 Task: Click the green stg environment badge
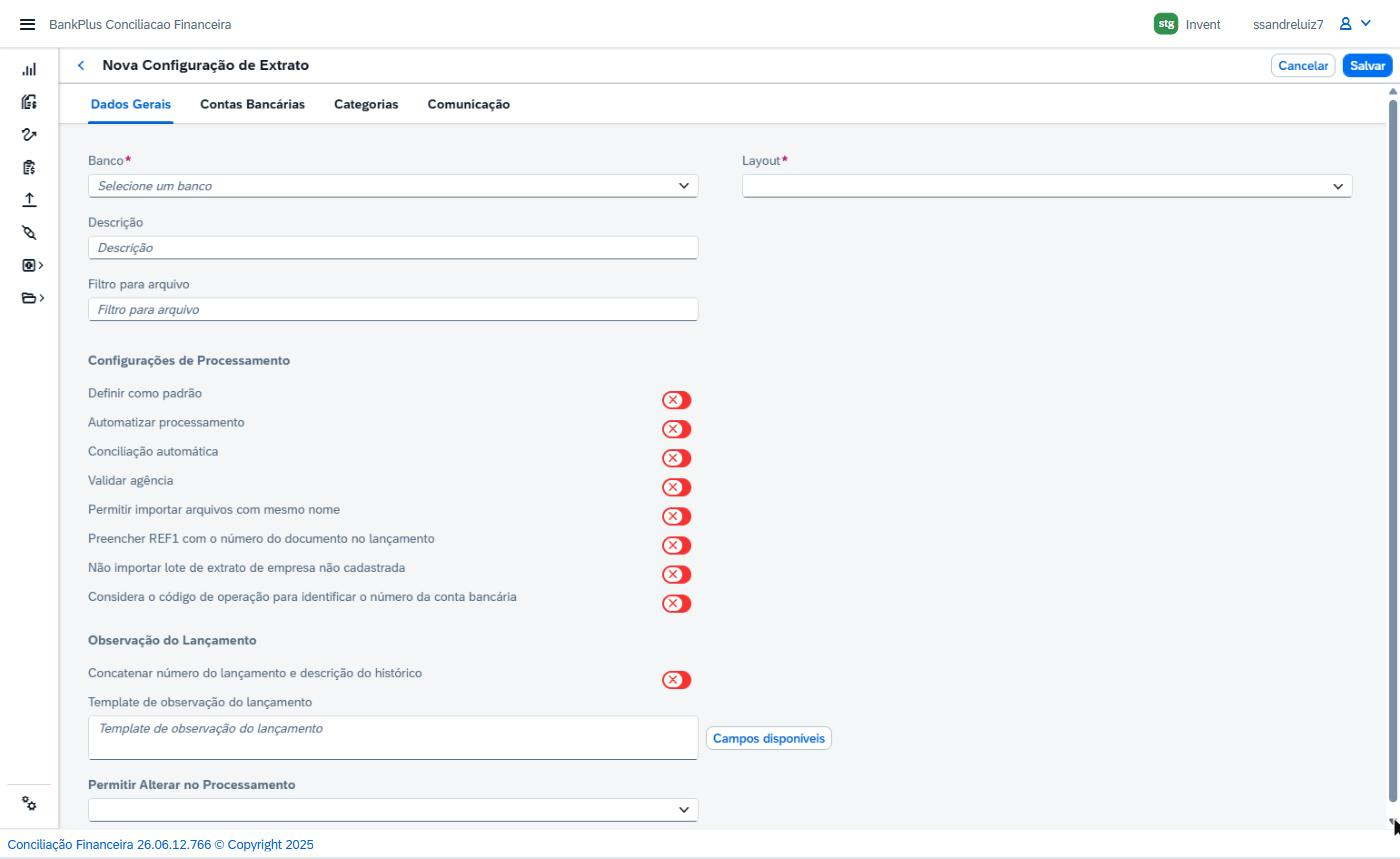tap(1166, 24)
